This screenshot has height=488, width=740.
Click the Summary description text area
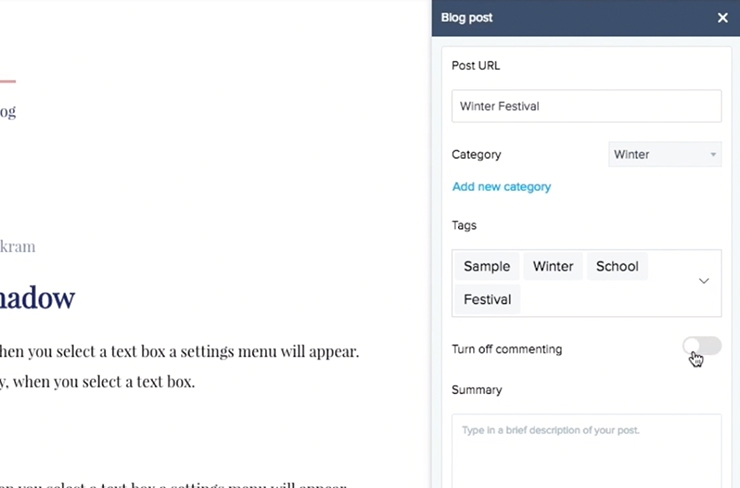[x=586, y=451]
